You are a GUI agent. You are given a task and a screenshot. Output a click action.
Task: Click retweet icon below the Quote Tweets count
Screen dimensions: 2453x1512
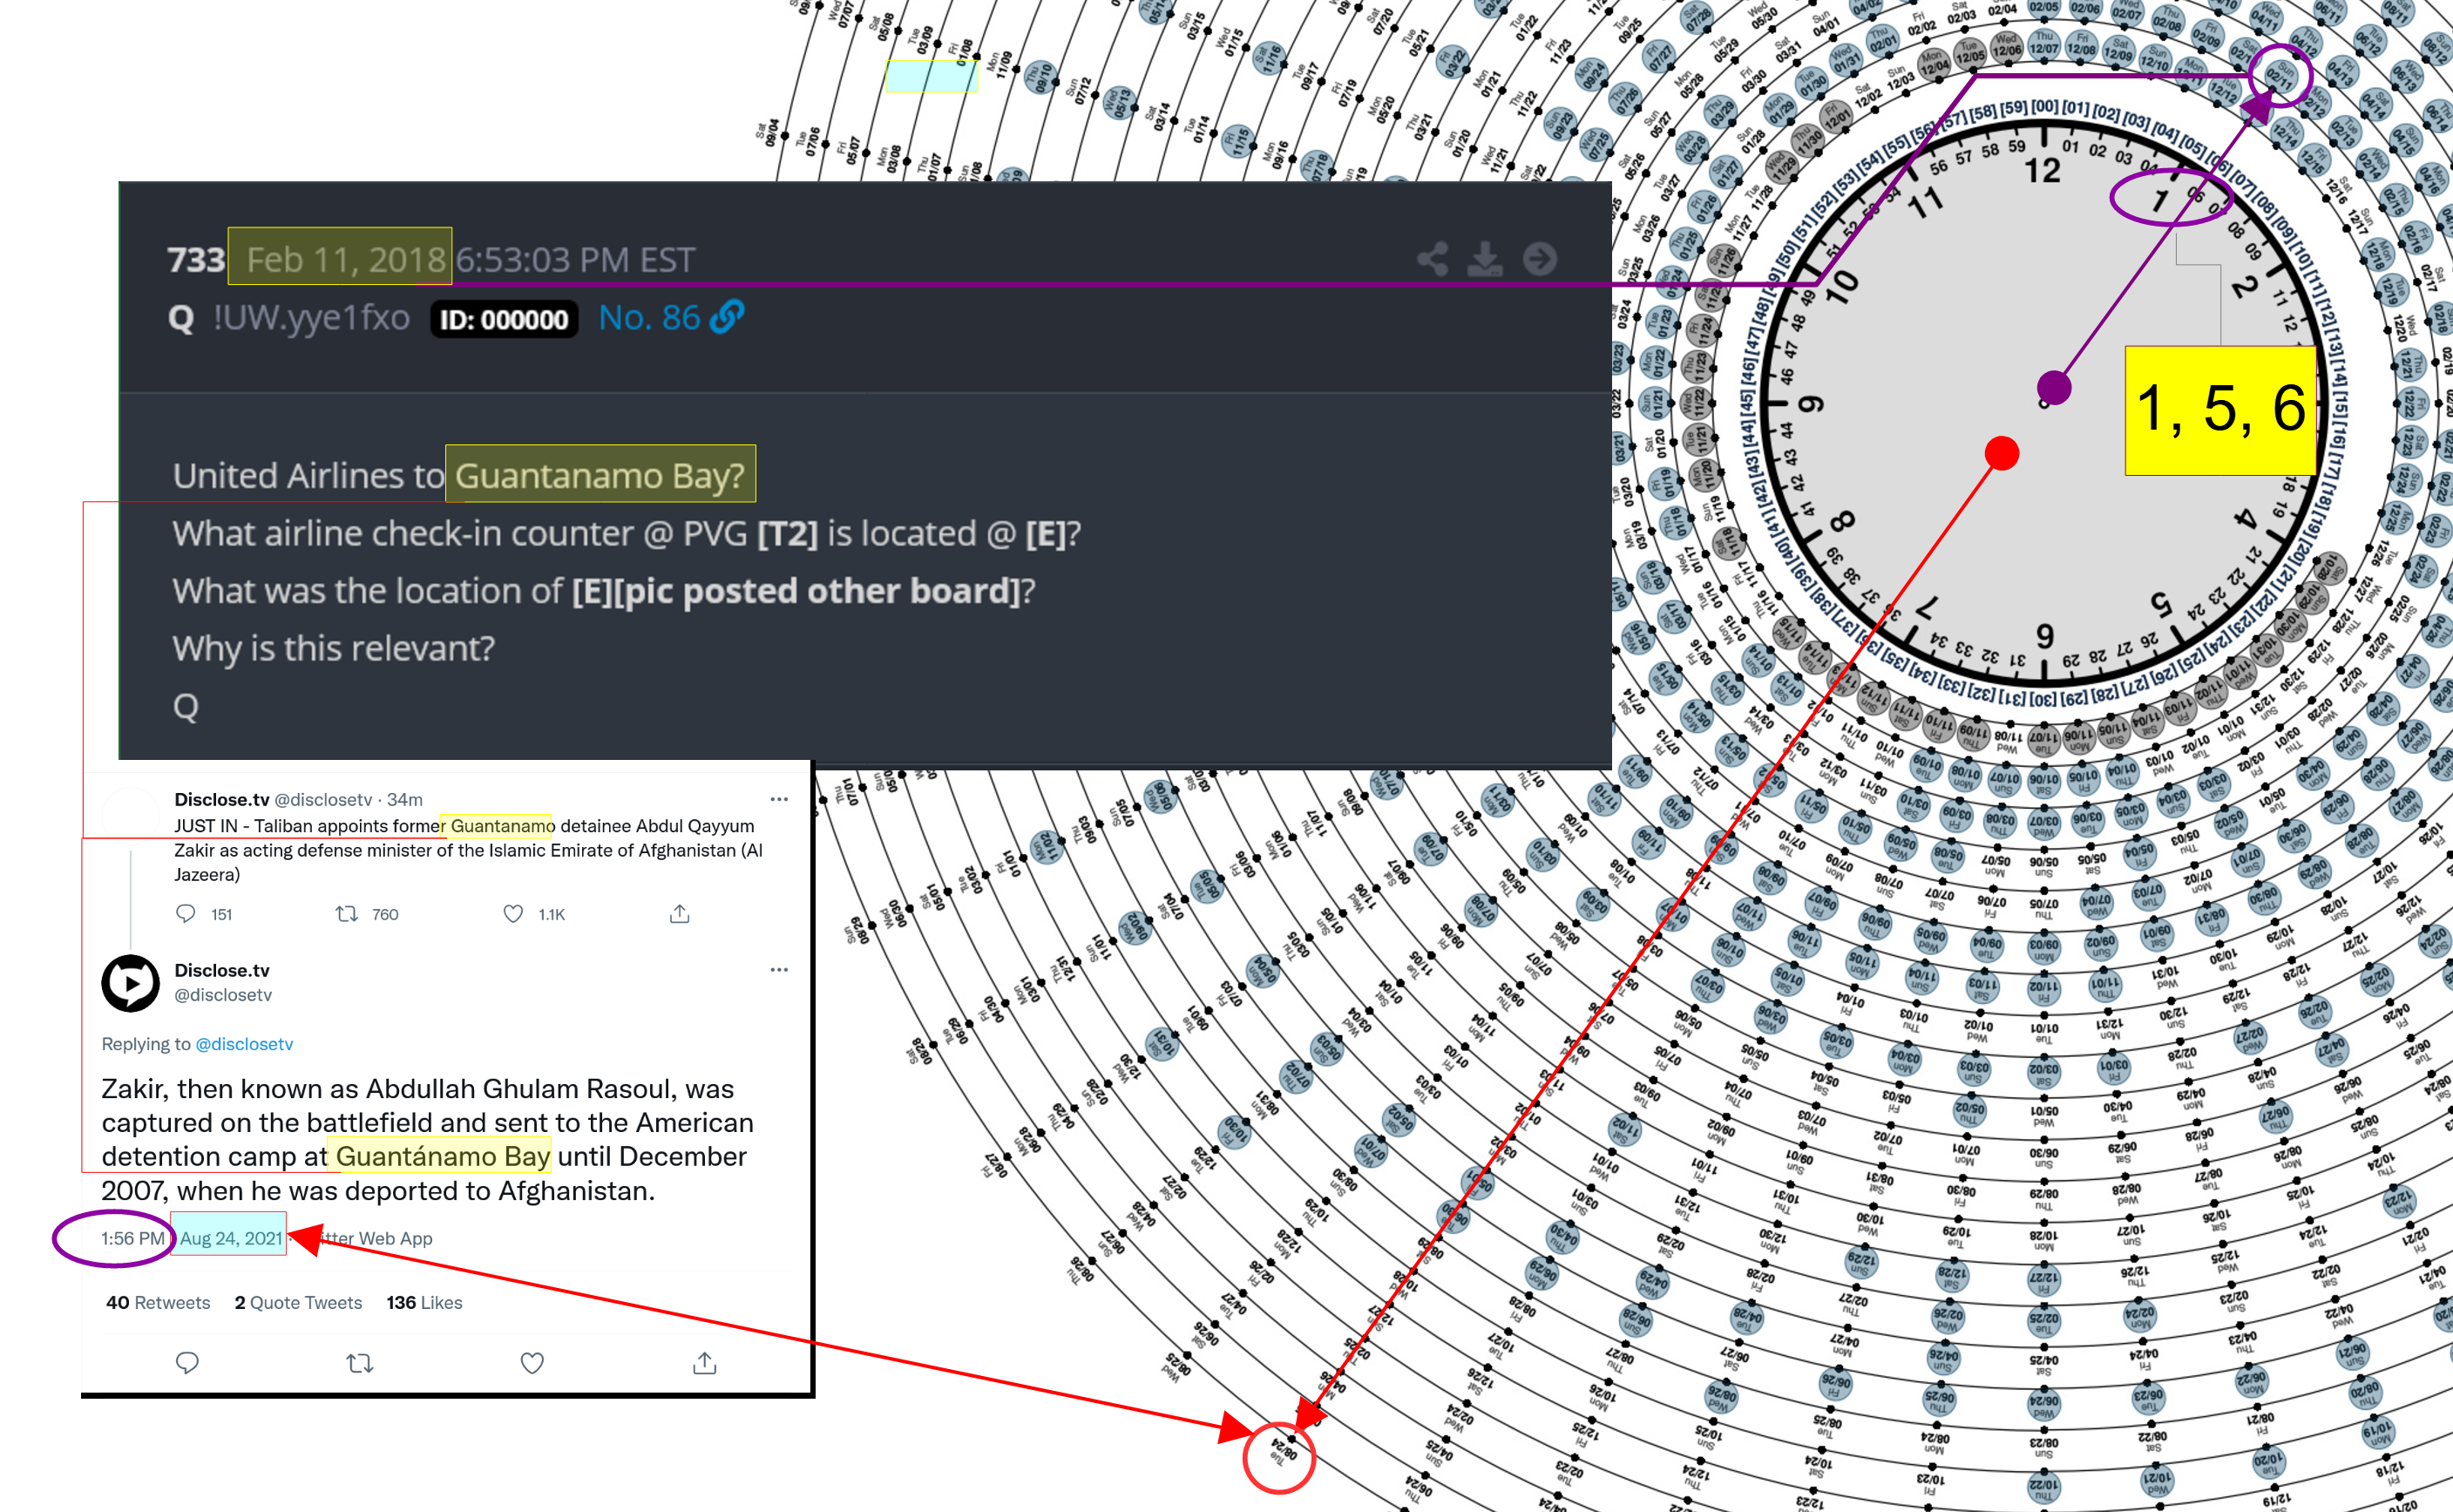pyautogui.click(x=360, y=1362)
